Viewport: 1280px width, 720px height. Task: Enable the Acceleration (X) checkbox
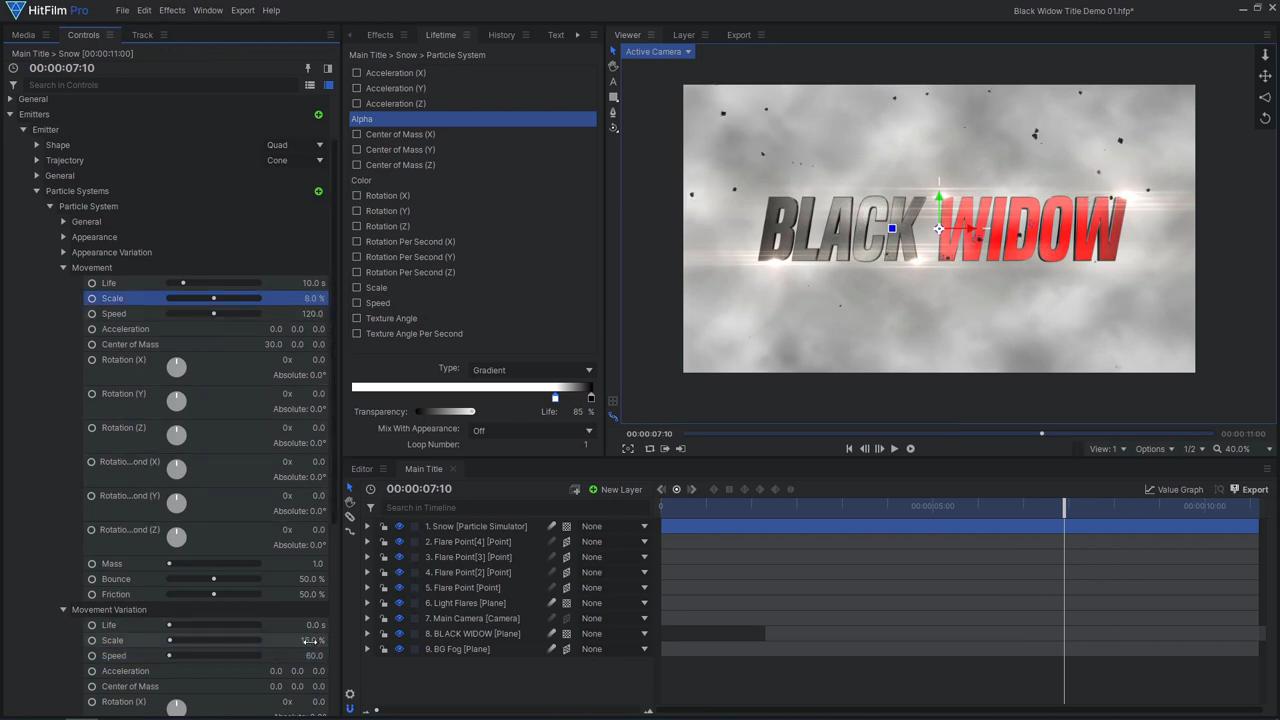click(357, 73)
